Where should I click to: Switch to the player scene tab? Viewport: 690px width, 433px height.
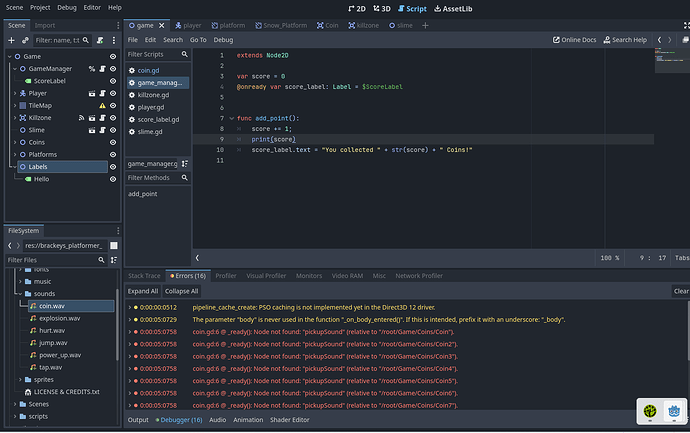(x=188, y=26)
